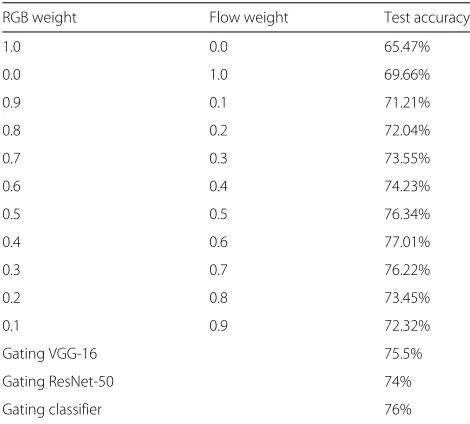Click the Flow weight column header
470x424 pixels.
pos(249,18)
